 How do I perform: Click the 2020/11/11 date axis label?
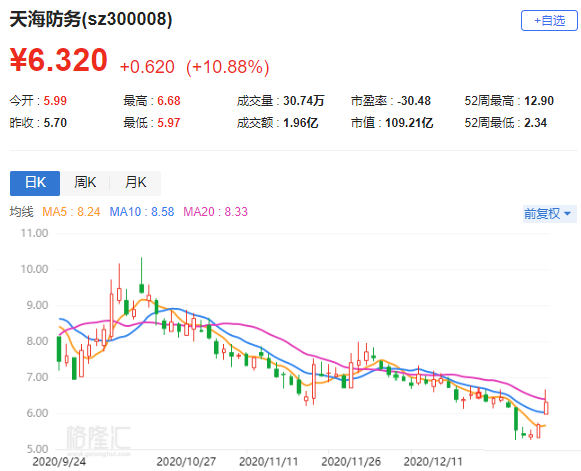[269, 462]
